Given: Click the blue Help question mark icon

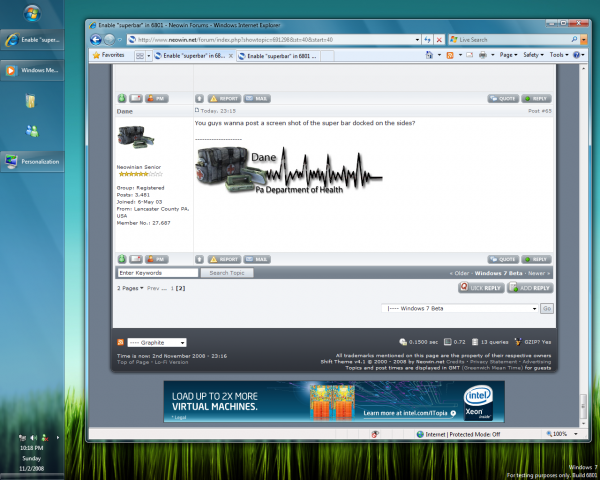Looking at the screenshot, I should [576, 55].
